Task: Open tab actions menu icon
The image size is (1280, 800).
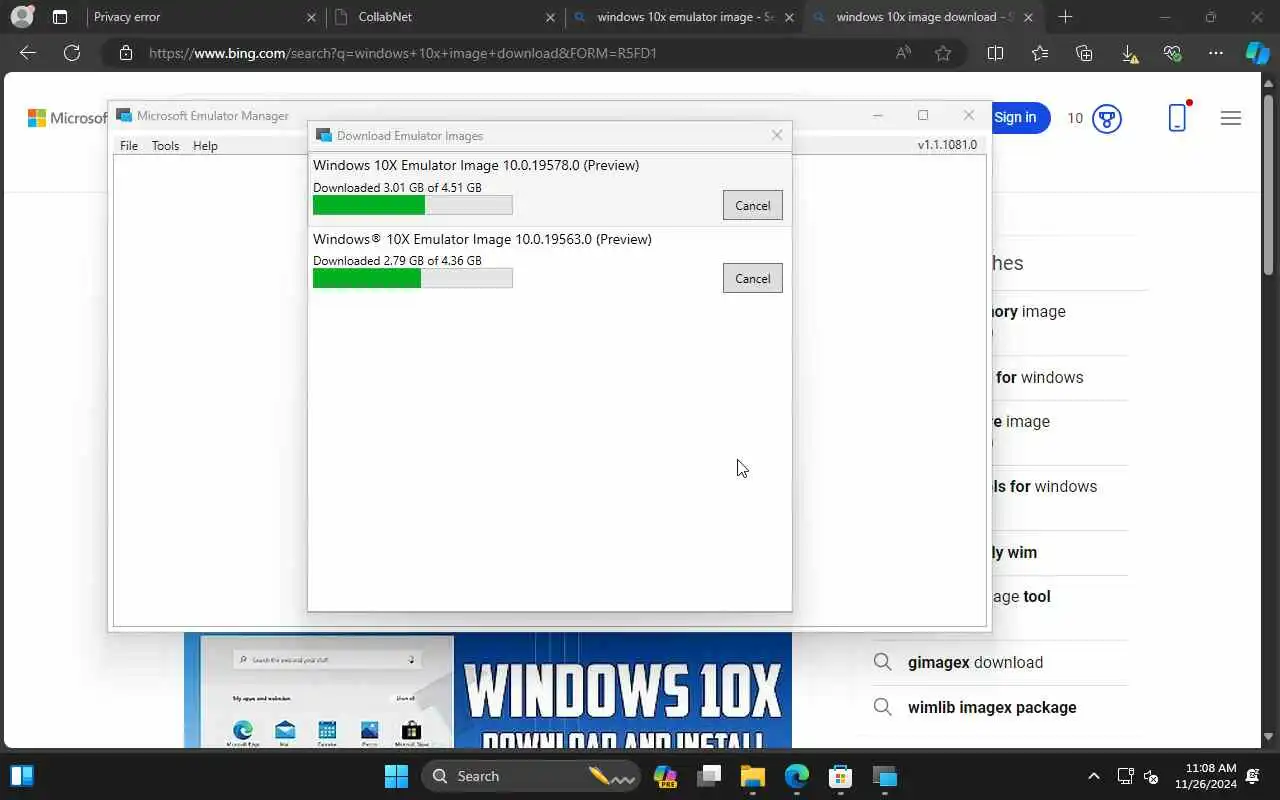Action: tap(60, 17)
